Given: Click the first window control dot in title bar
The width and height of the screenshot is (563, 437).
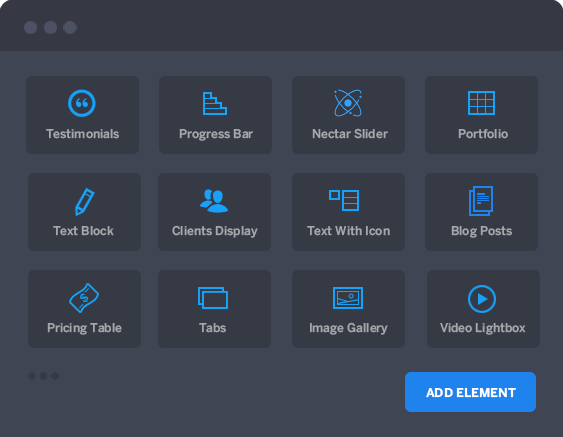Looking at the screenshot, I should (x=31, y=28).
